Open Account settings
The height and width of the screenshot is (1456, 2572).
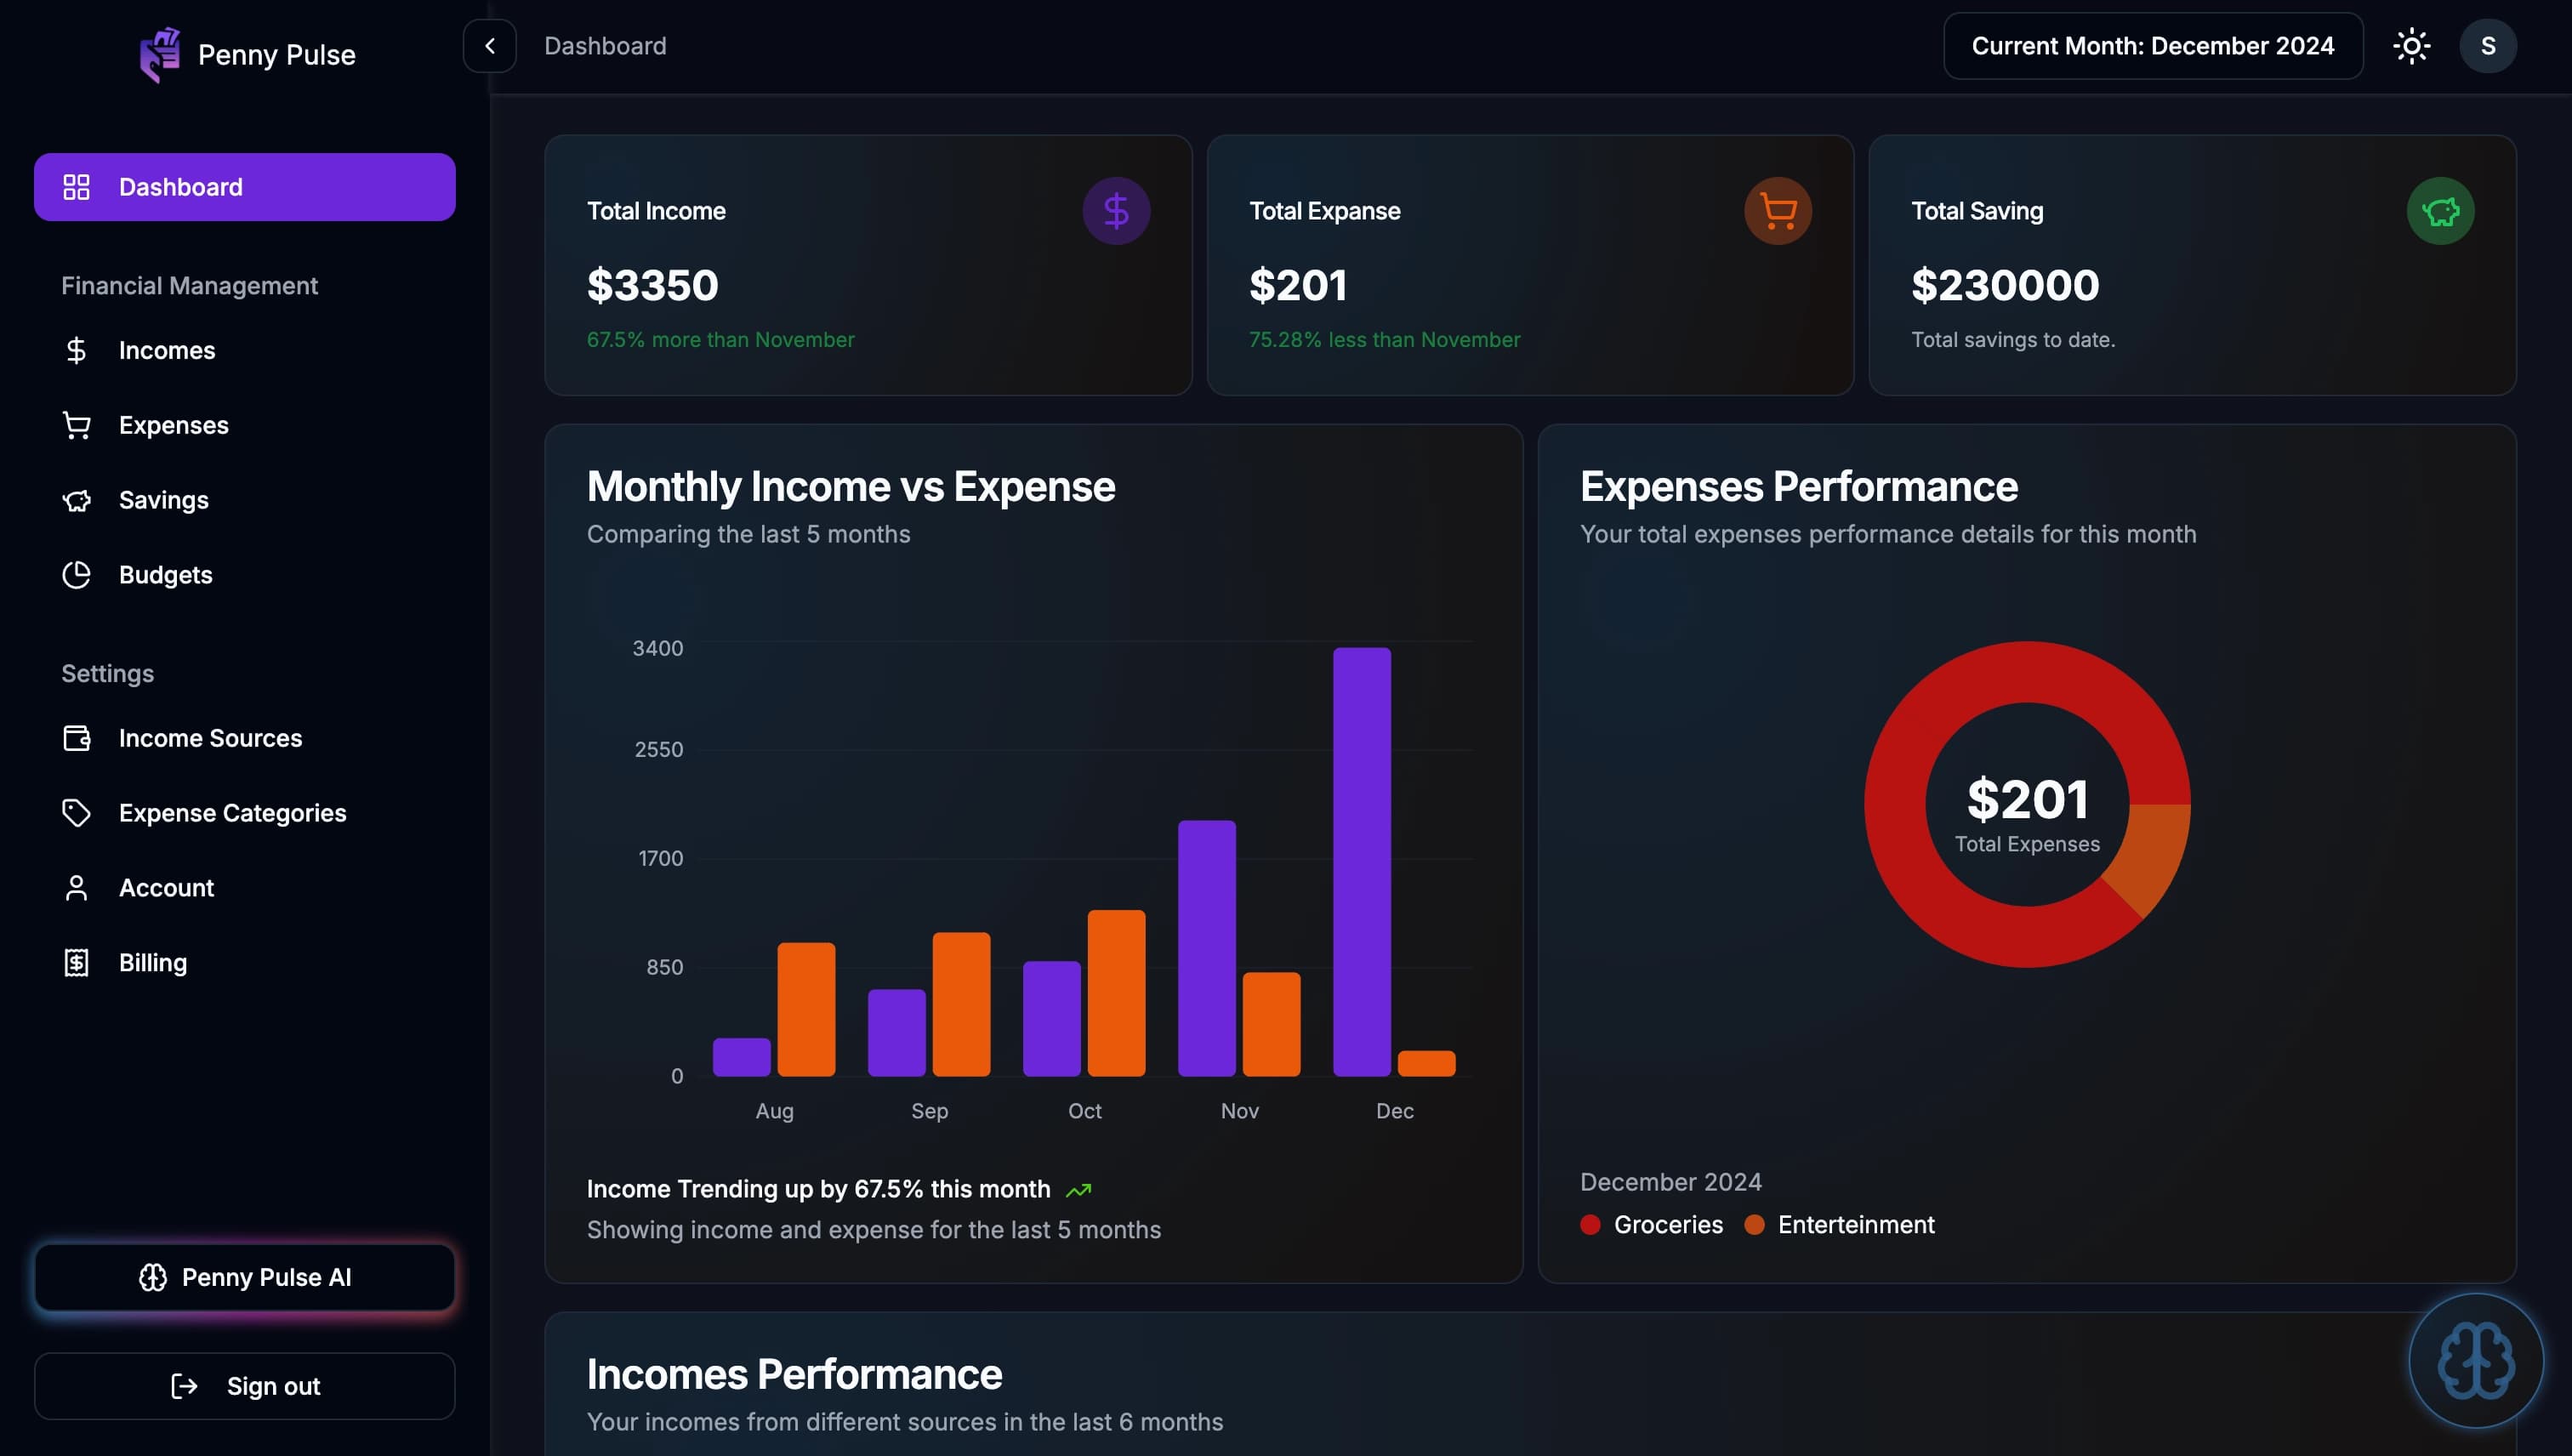click(x=244, y=888)
